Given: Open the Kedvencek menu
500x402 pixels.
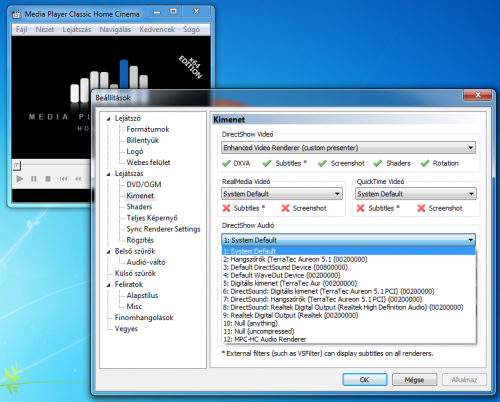Looking at the screenshot, I should [157, 29].
